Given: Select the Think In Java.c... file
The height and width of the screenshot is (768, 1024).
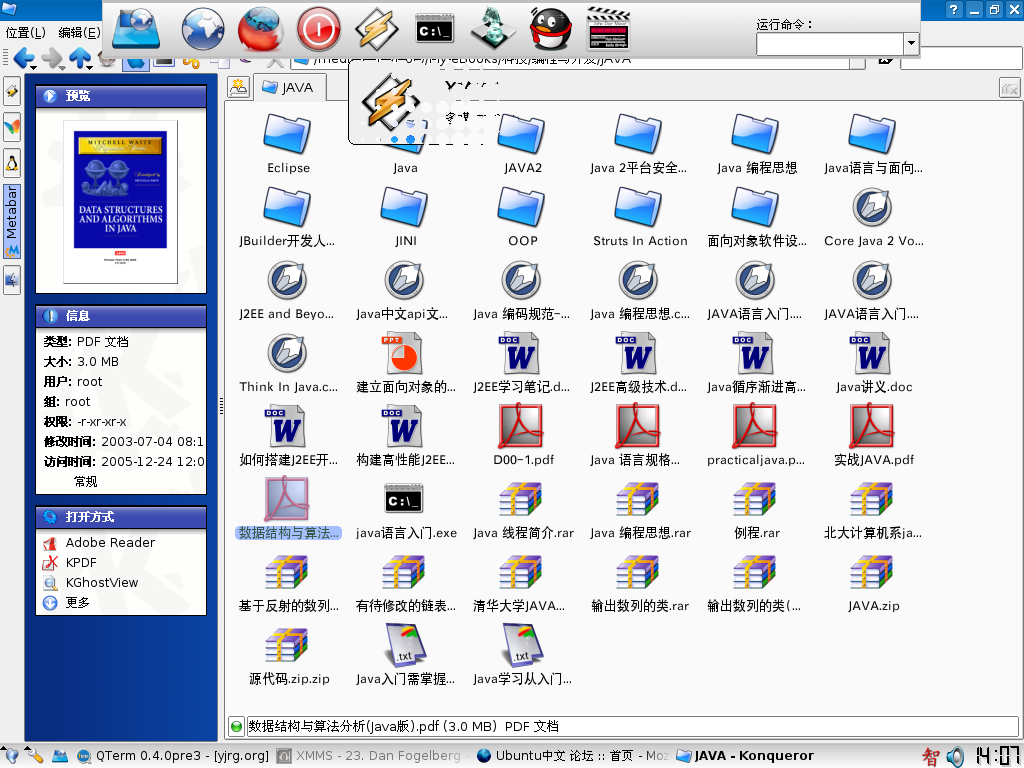Looking at the screenshot, I should [288, 363].
